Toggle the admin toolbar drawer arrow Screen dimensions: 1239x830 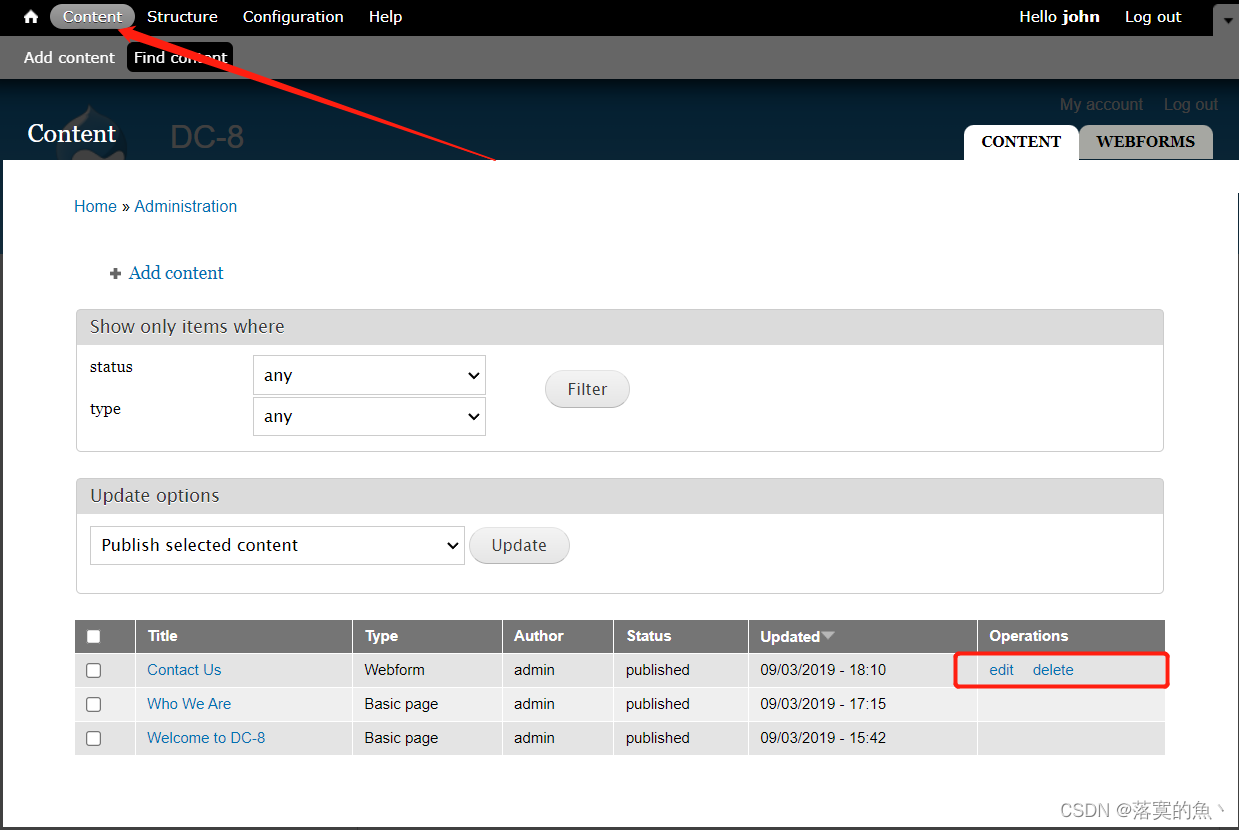click(1227, 18)
